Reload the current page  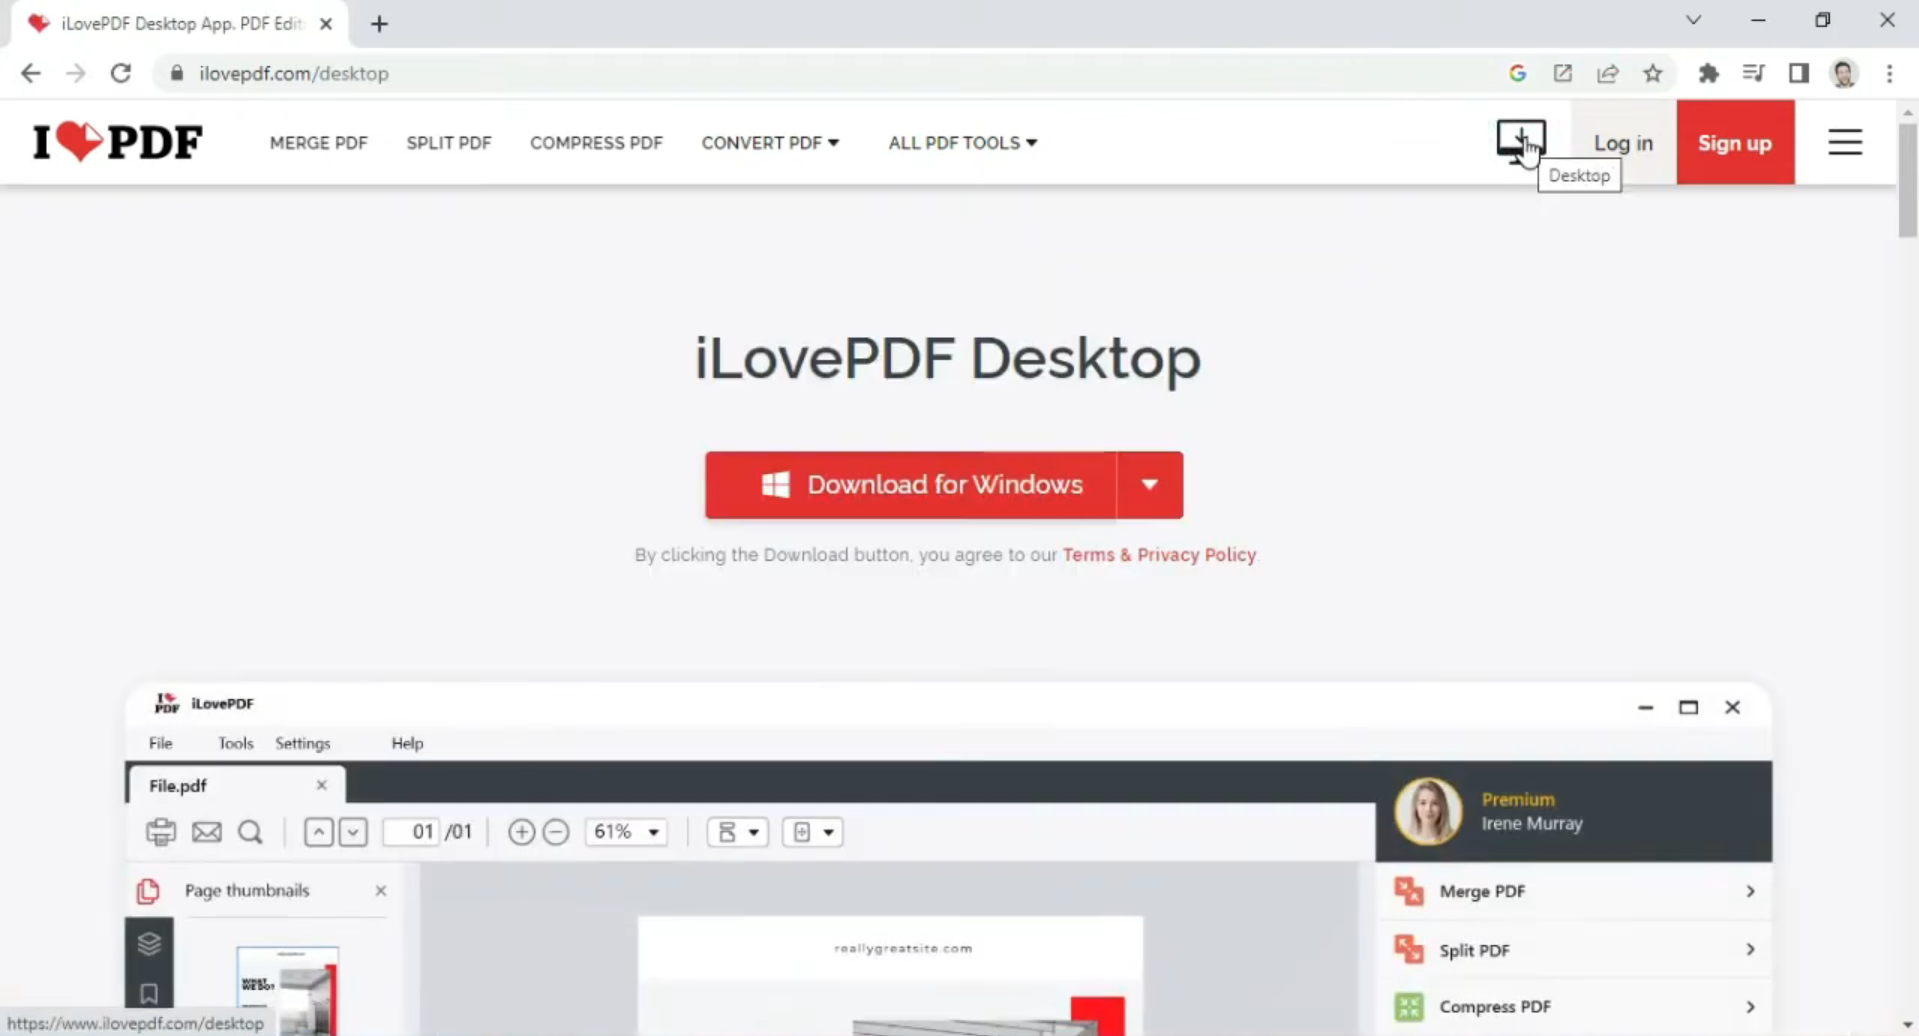tap(121, 73)
